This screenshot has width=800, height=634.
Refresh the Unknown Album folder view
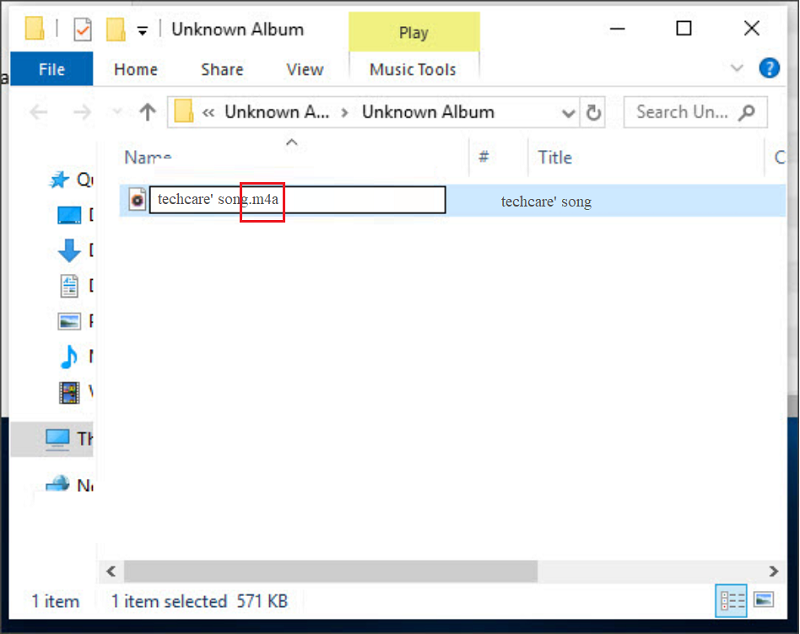593,112
